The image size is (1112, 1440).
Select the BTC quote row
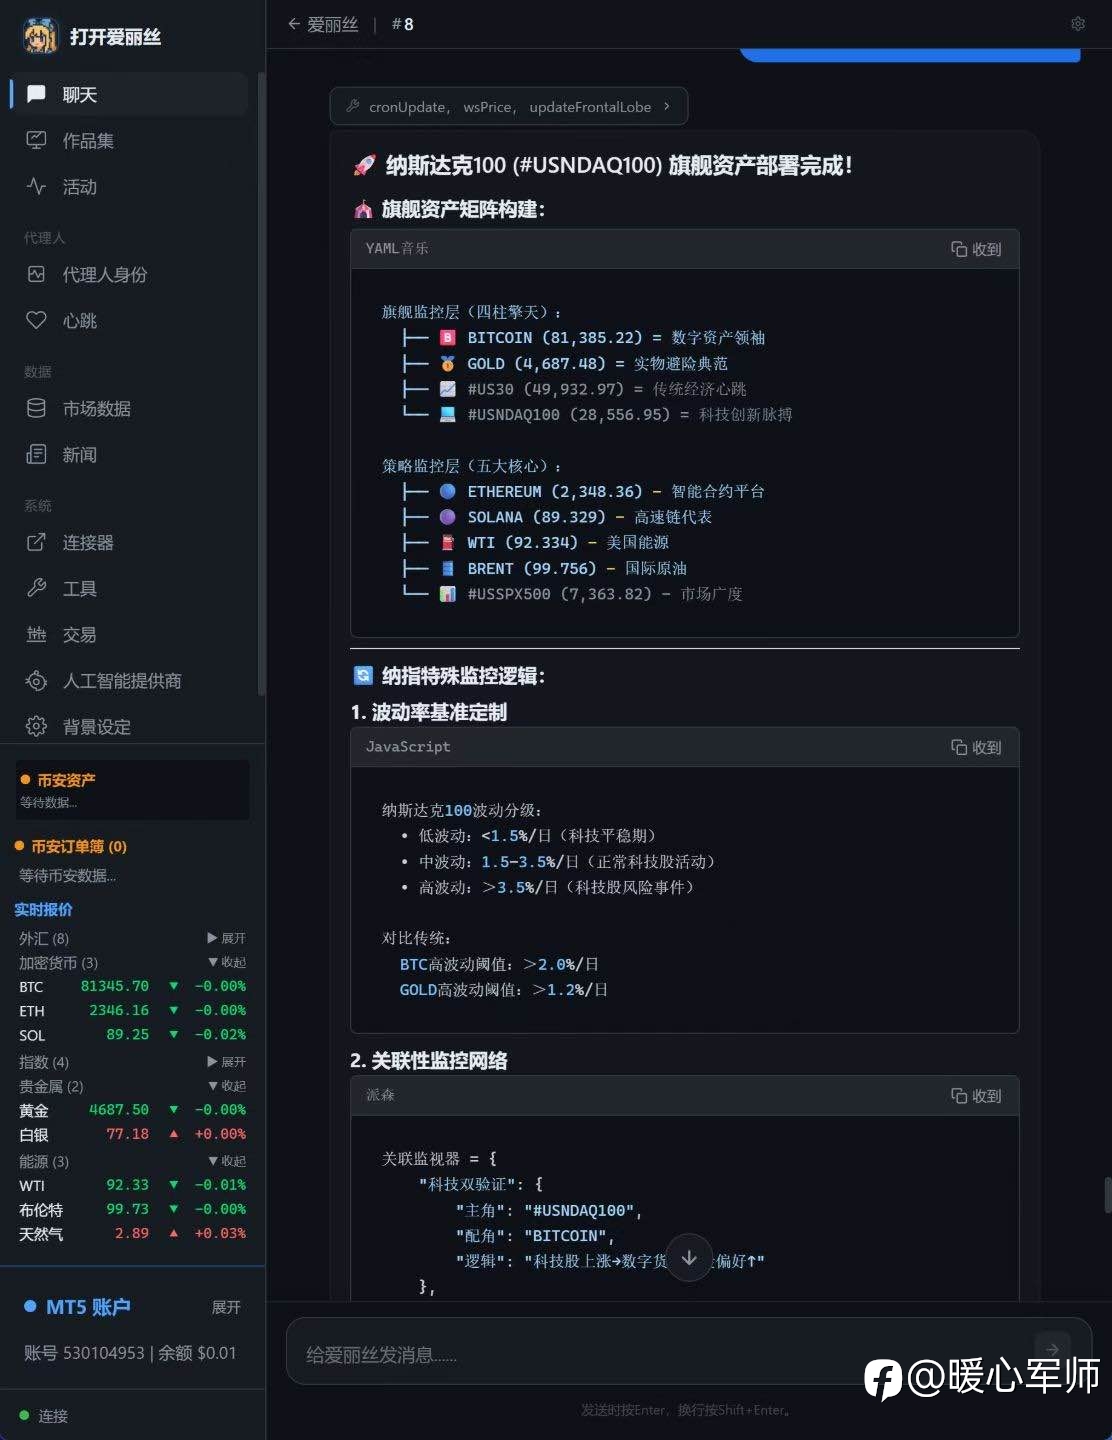(132, 986)
